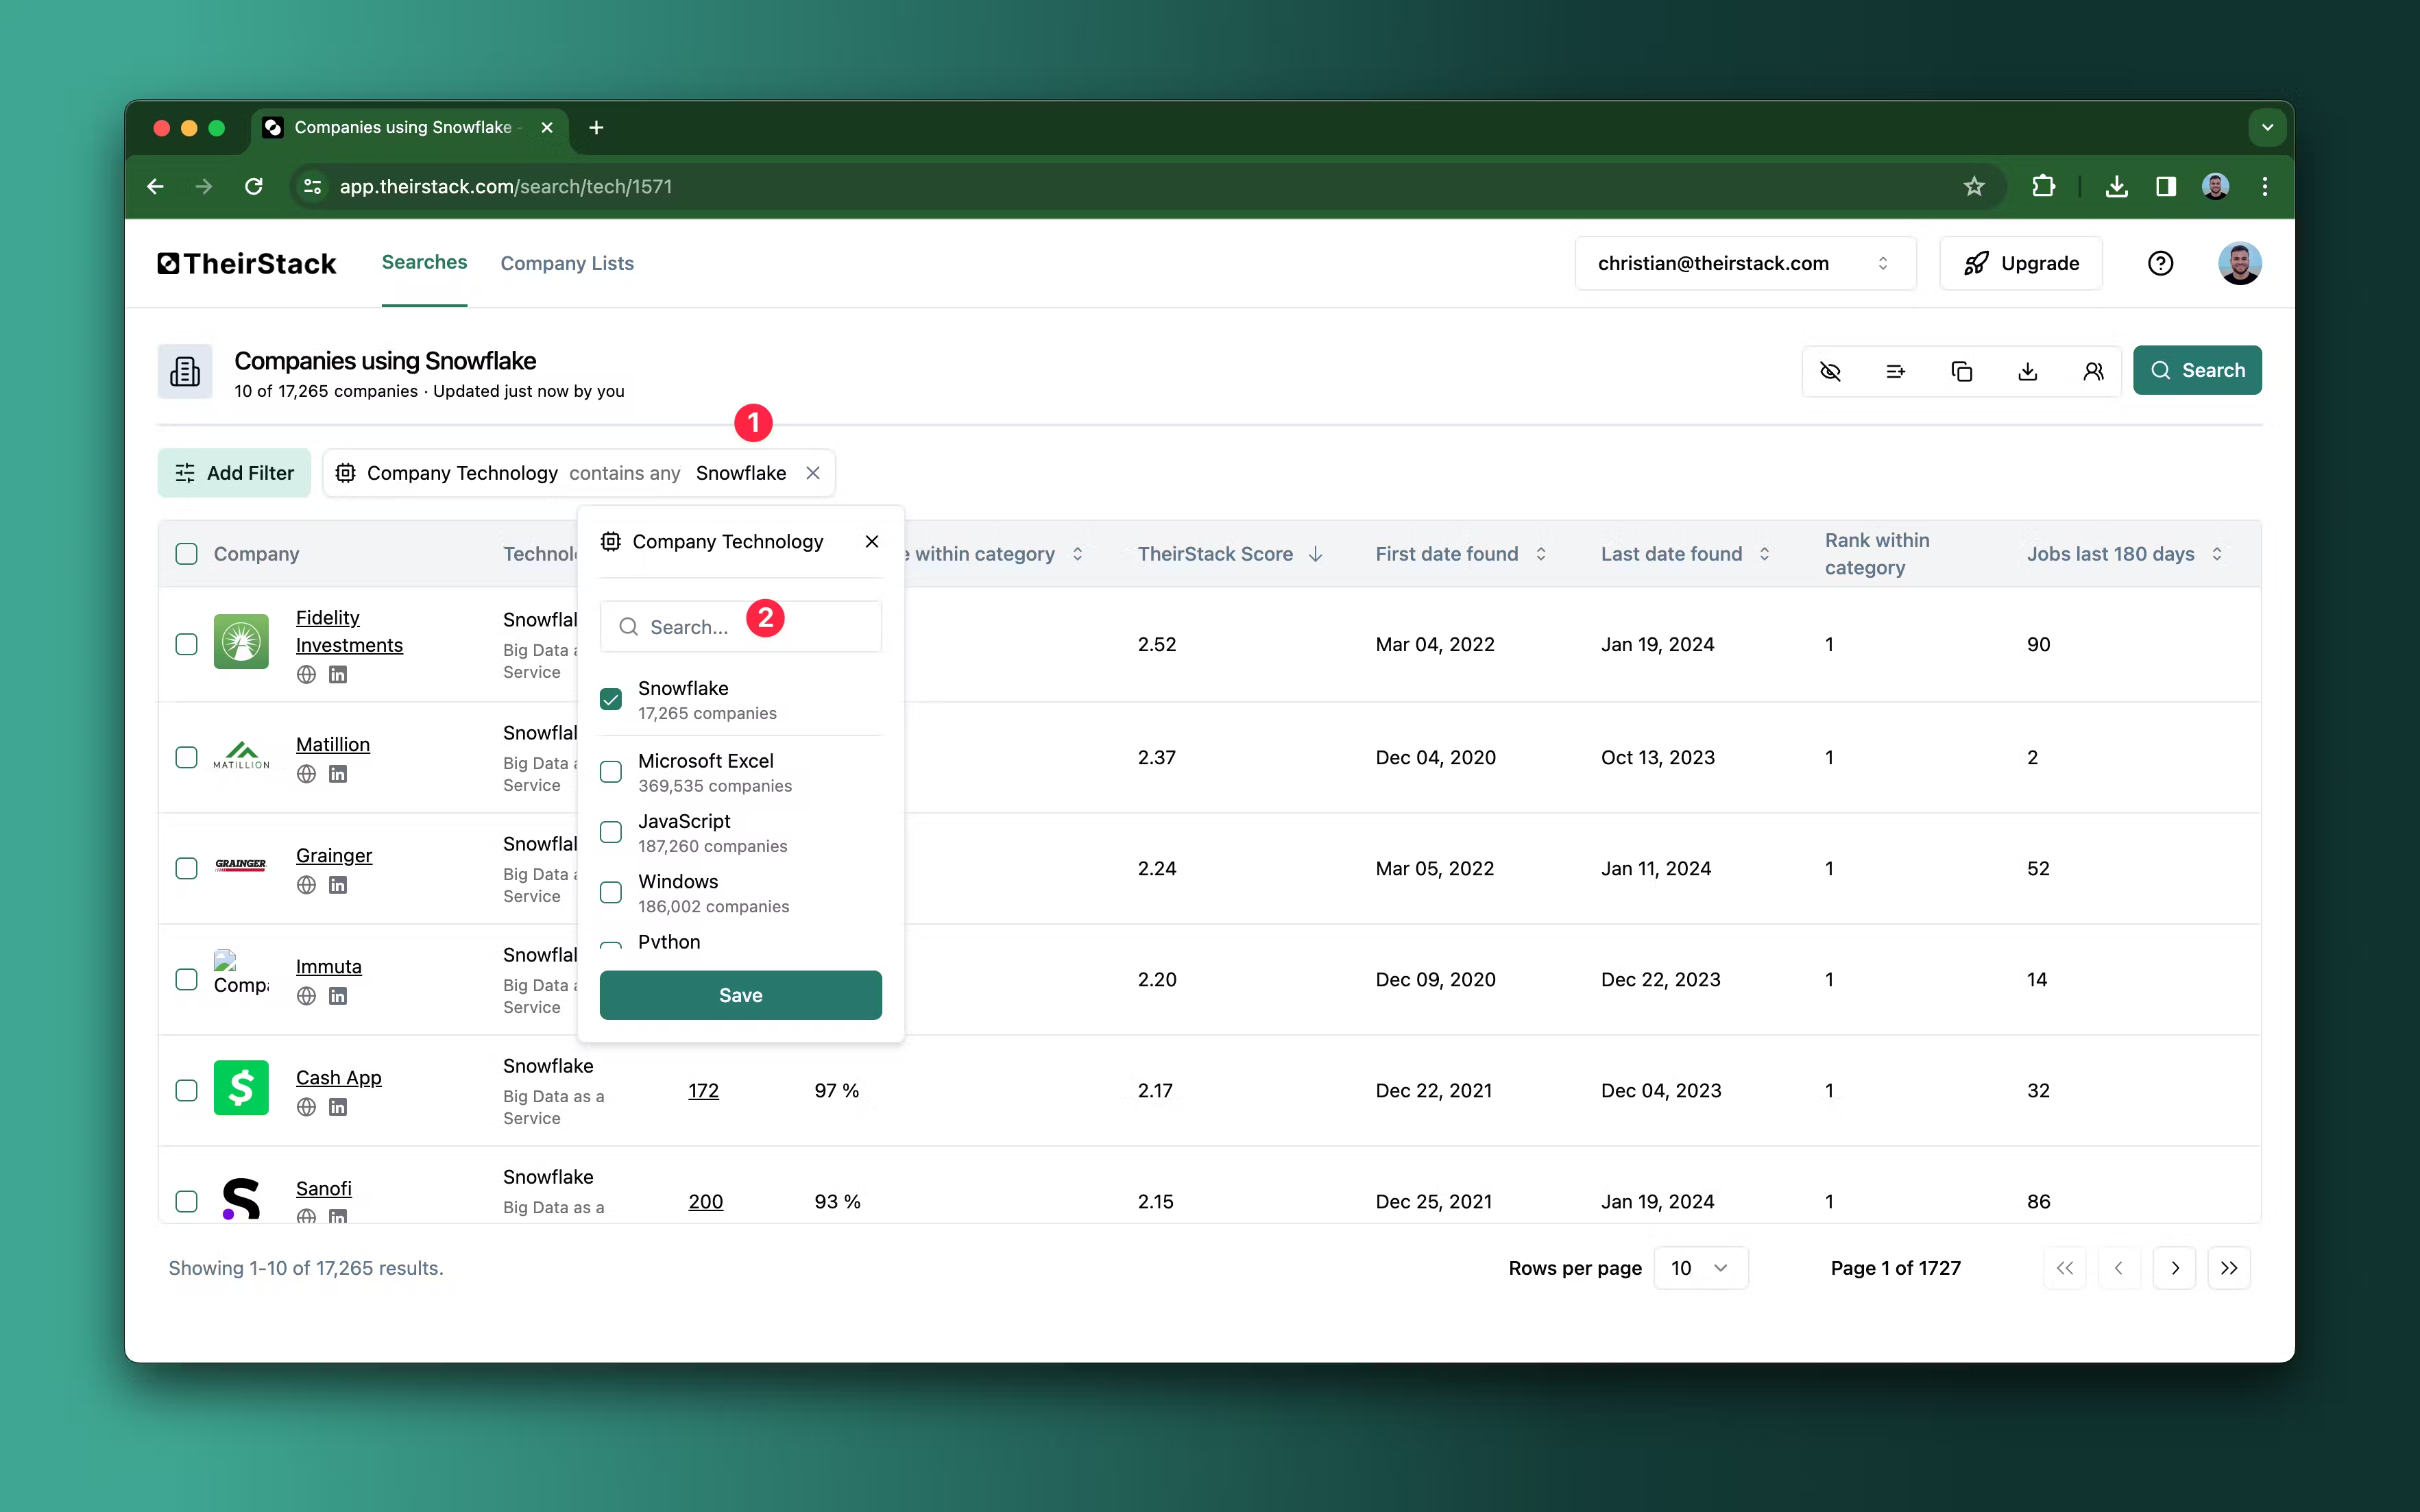This screenshot has width=2420, height=1512.
Task: Switch to Company Lists tab
Action: [567, 263]
